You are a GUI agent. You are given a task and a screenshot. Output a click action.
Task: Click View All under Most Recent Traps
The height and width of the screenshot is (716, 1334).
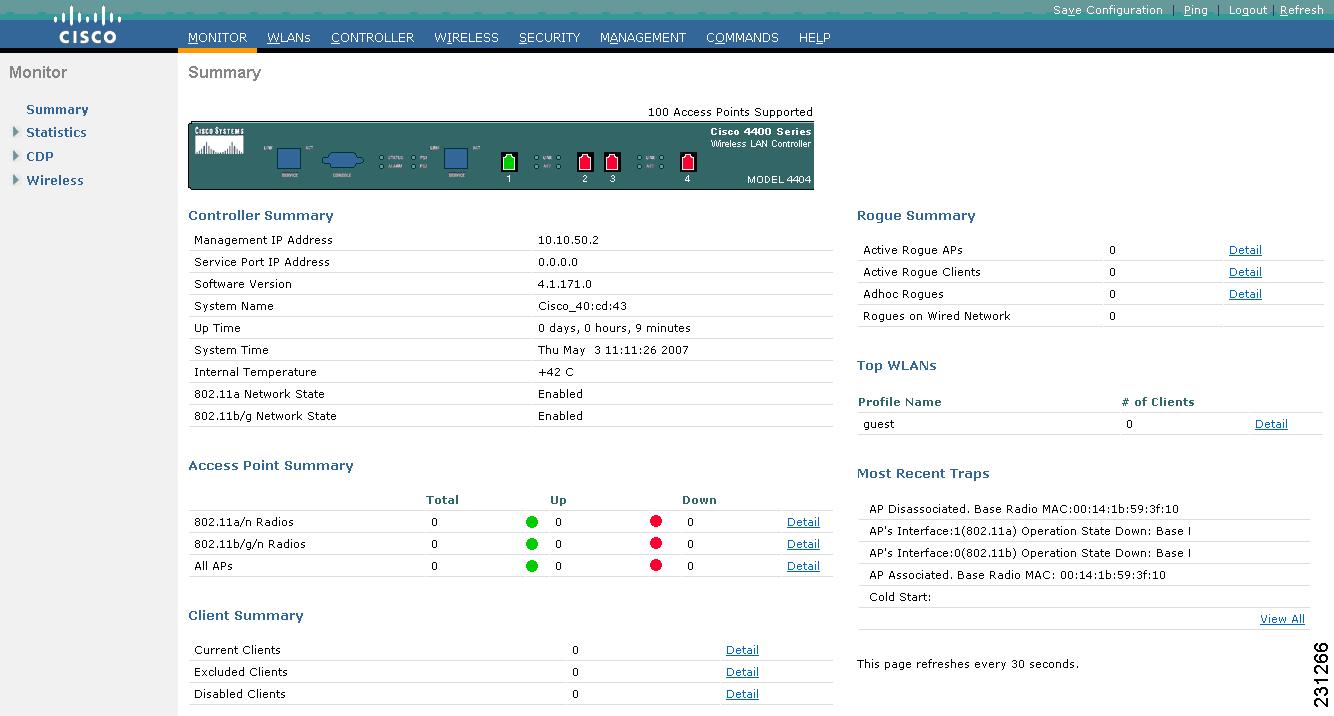[1282, 619]
